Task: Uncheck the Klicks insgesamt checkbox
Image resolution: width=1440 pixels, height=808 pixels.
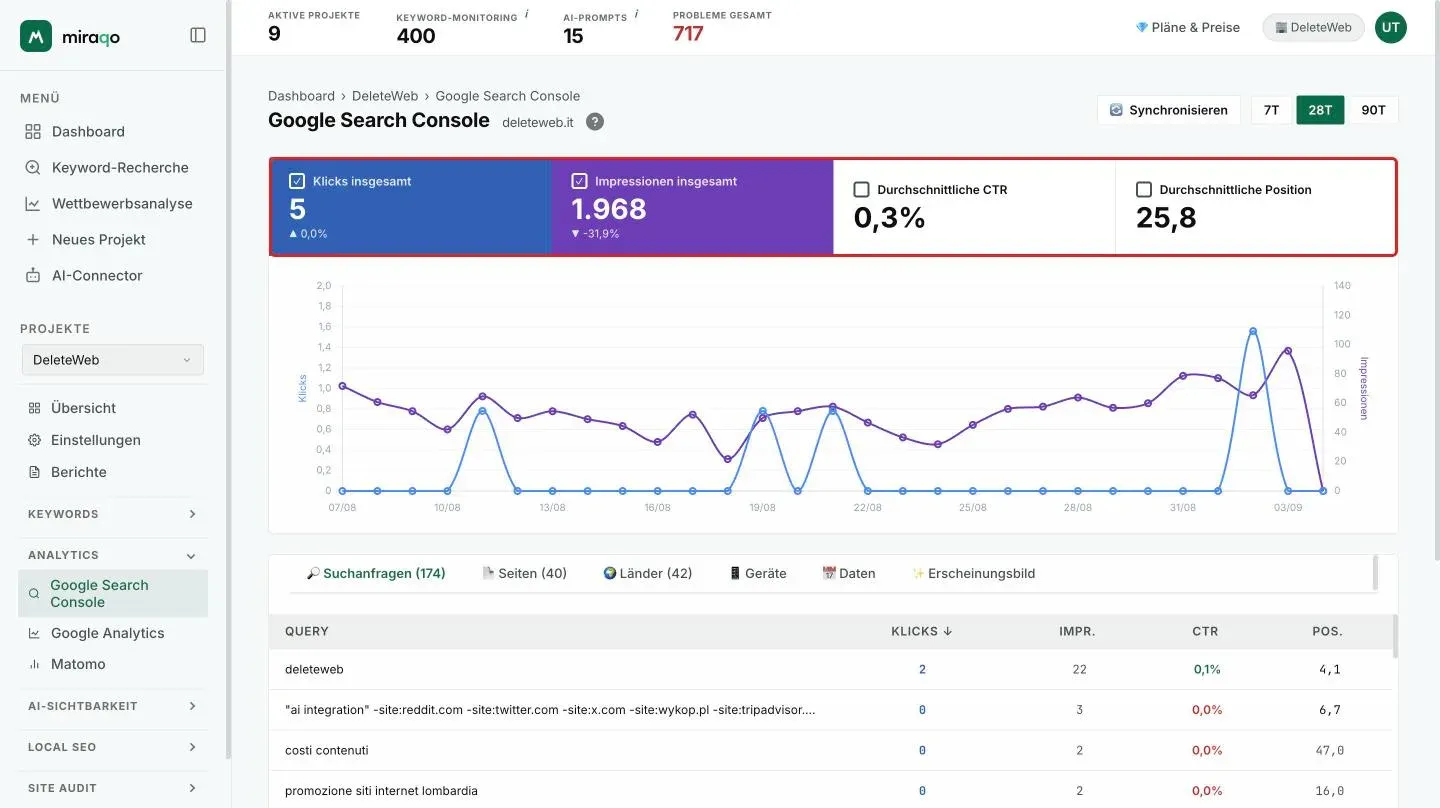Action: [x=296, y=182]
